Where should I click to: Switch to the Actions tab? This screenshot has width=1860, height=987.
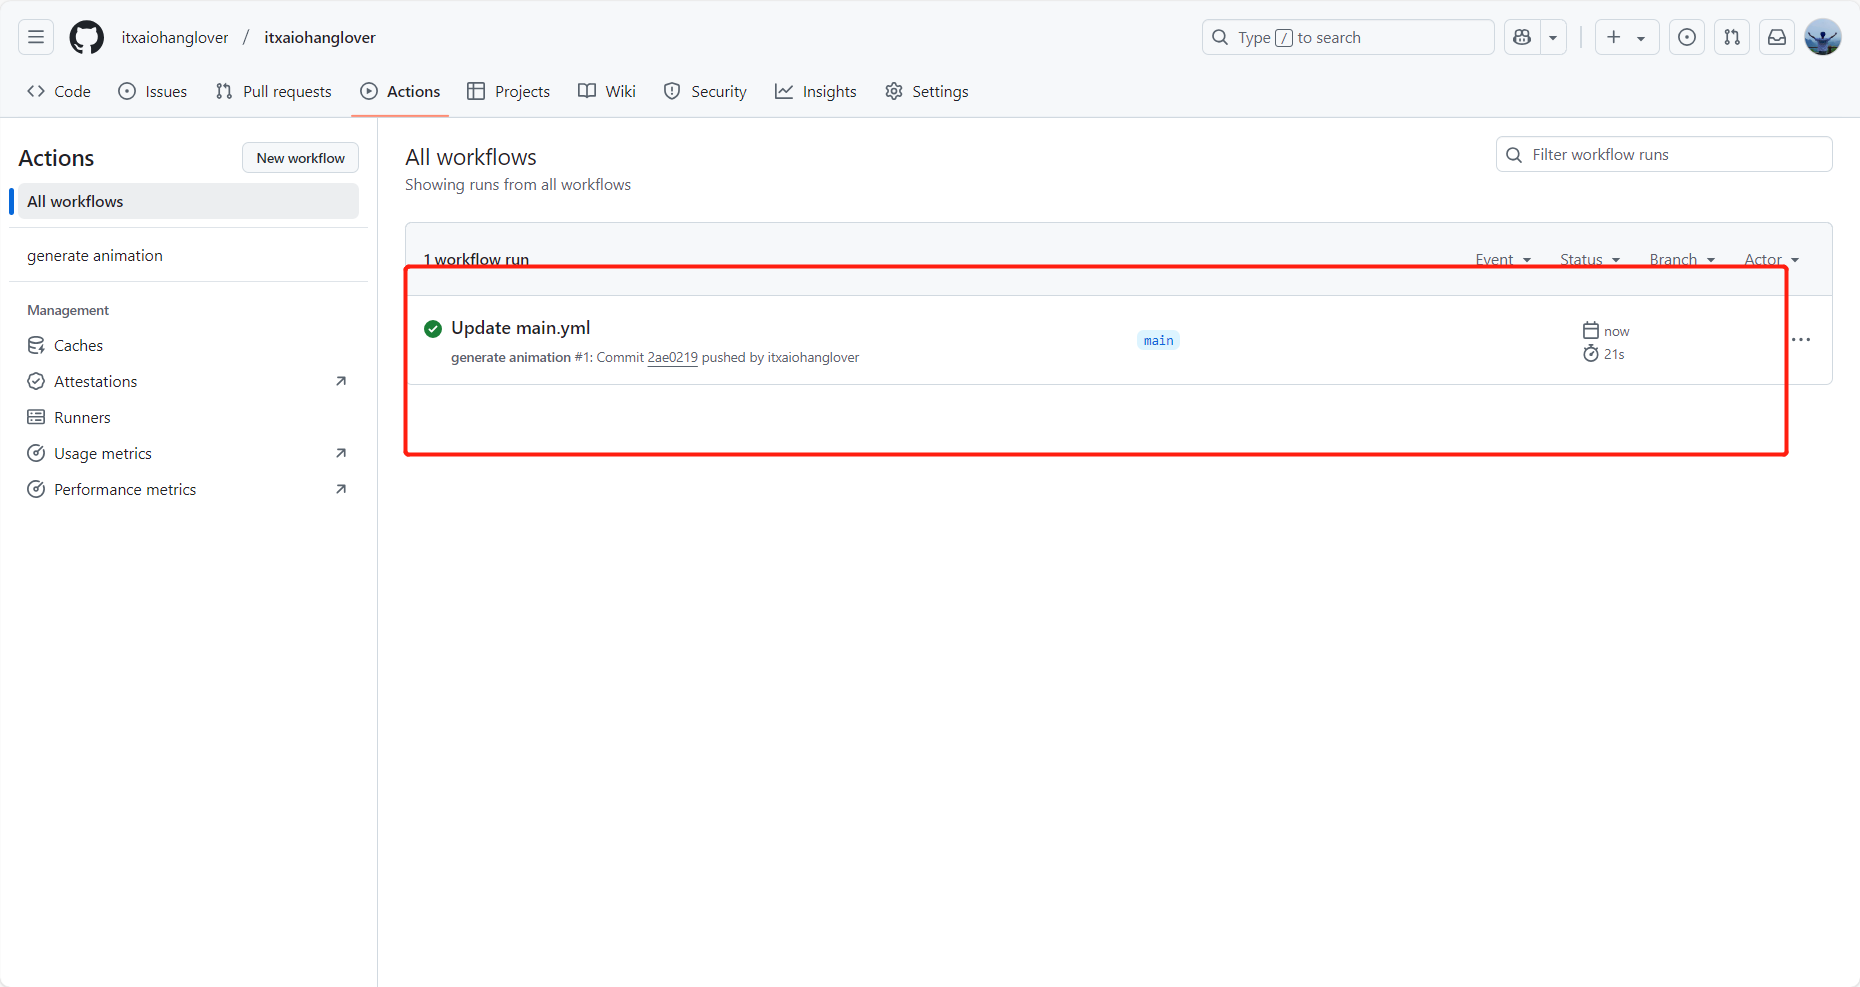(400, 91)
